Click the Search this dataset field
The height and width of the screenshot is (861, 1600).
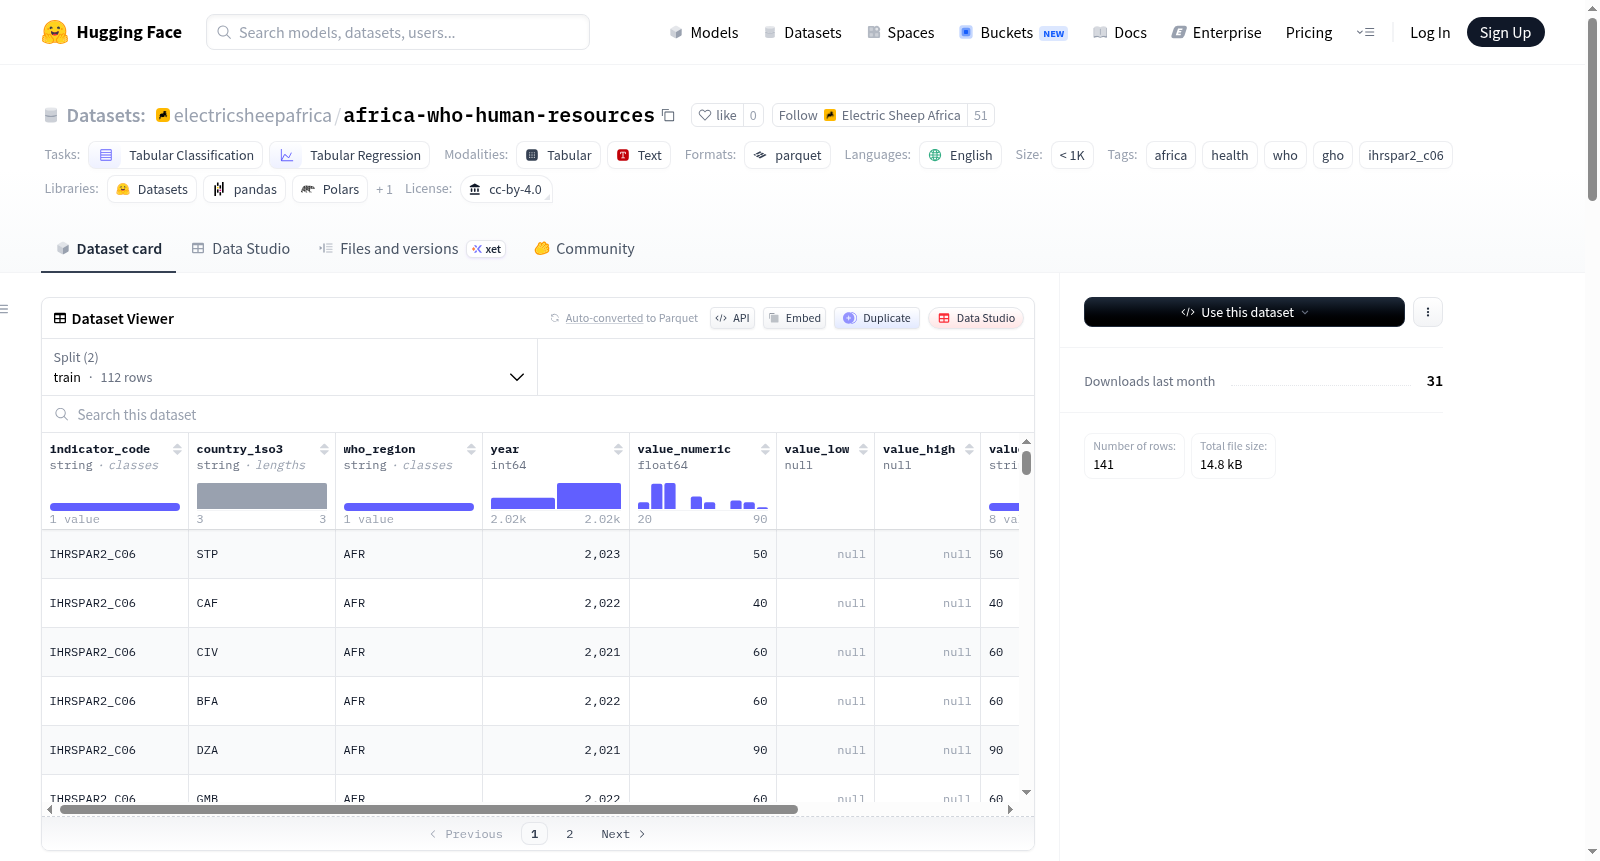coord(538,414)
